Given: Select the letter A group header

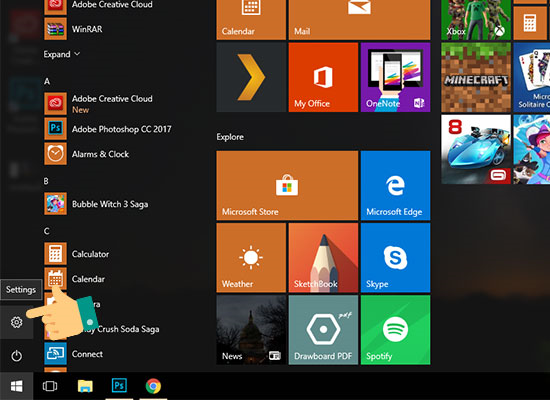Looking at the screenshot, I should pos(47,81).
